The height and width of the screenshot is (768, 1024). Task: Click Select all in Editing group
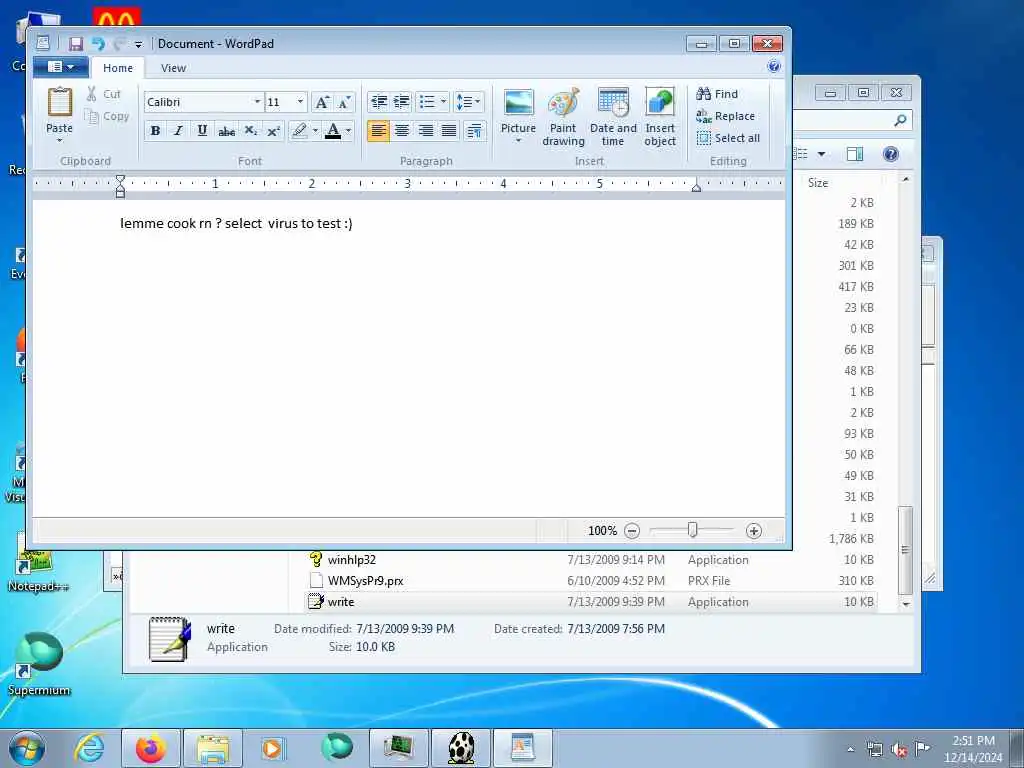728,138
